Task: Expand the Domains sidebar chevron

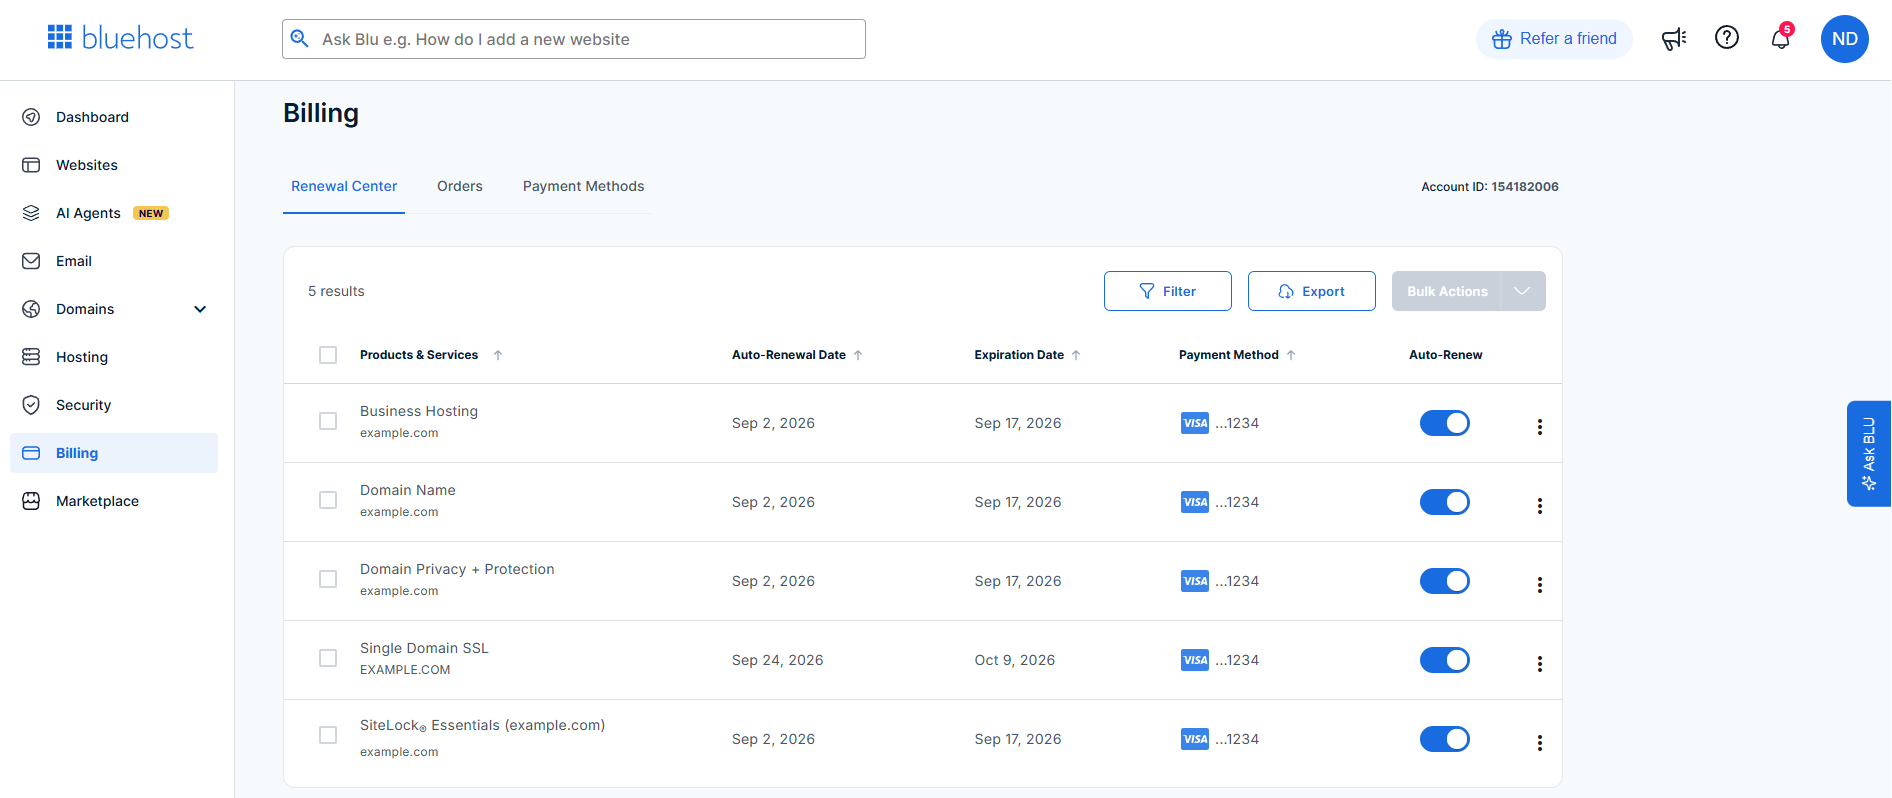Action: coord(200,309)
